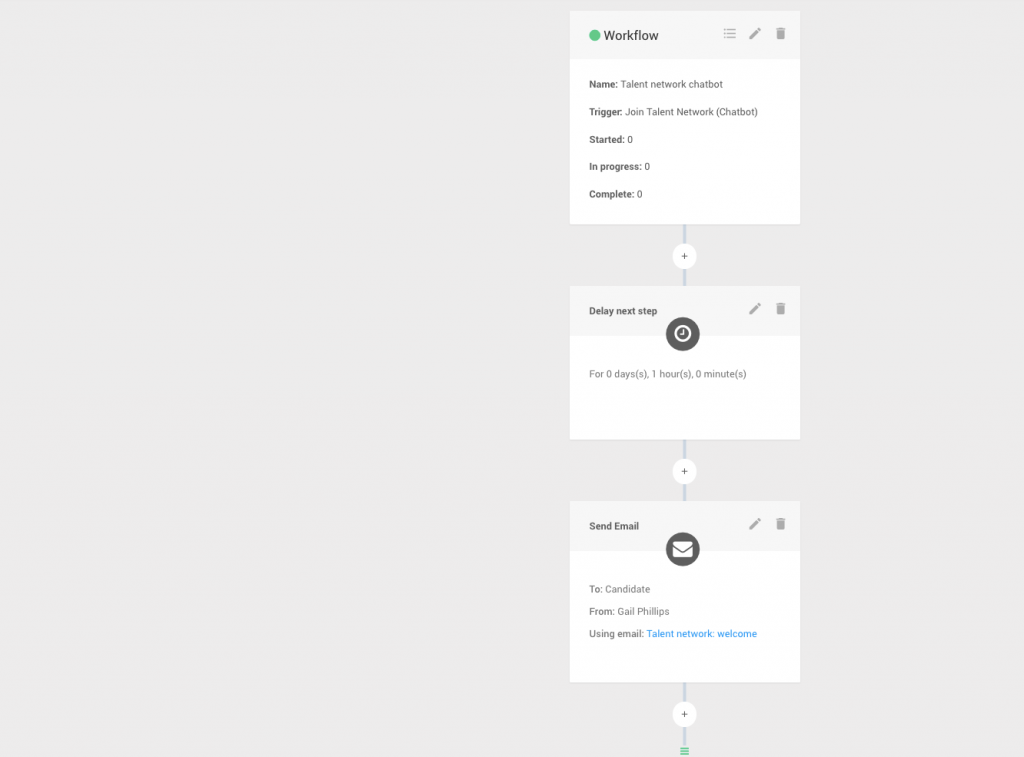Edit the Send Email step

pos(755,524)
